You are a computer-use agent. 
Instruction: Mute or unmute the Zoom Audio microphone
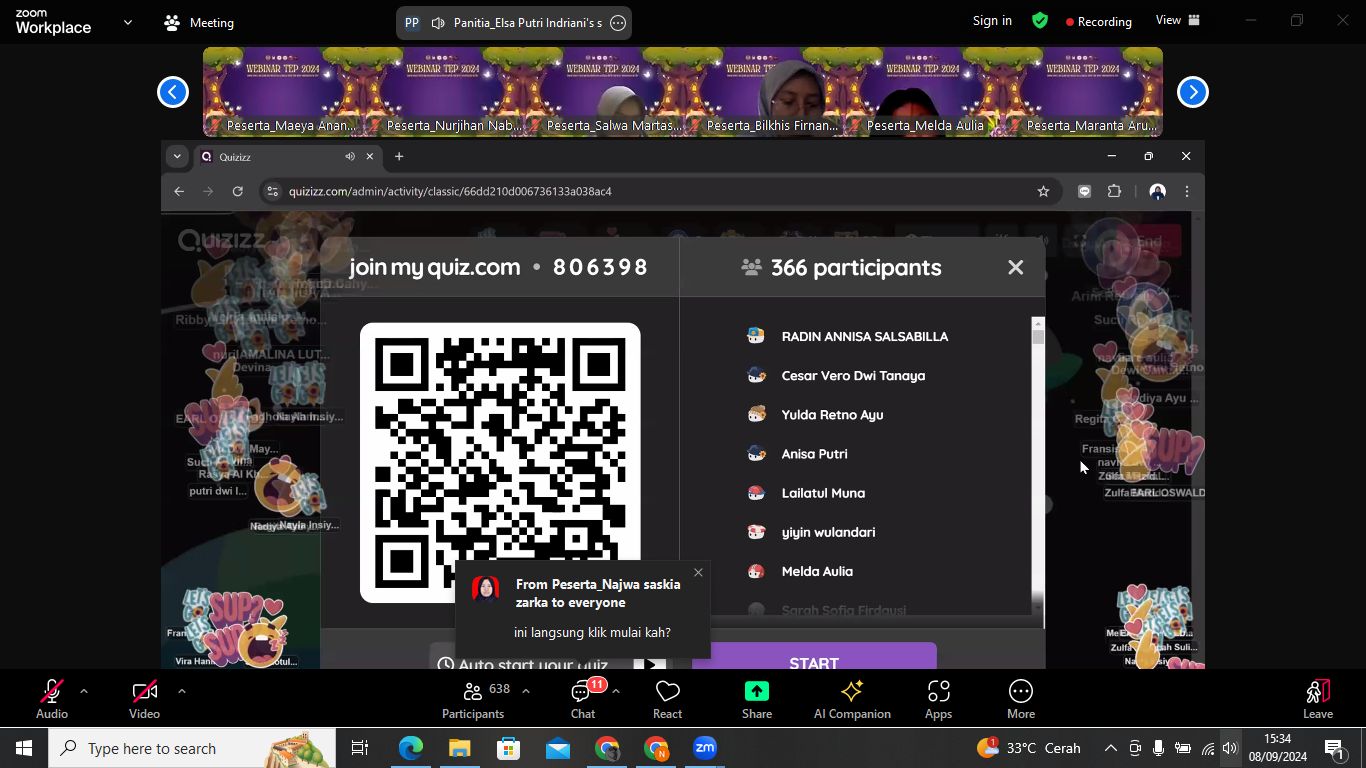[52, 699]
